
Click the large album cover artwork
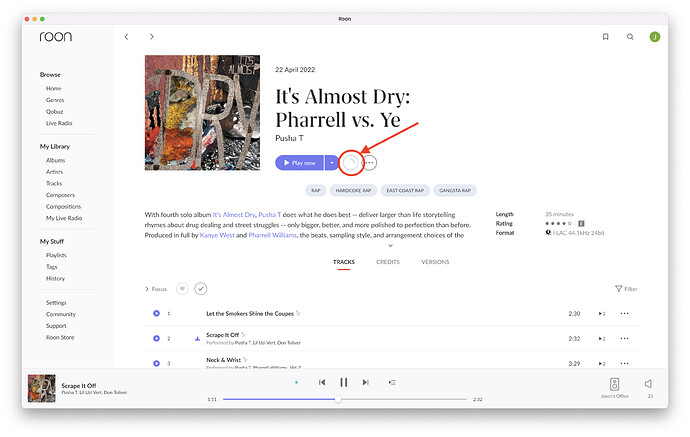pyautogui.click(x=202, y=113)
